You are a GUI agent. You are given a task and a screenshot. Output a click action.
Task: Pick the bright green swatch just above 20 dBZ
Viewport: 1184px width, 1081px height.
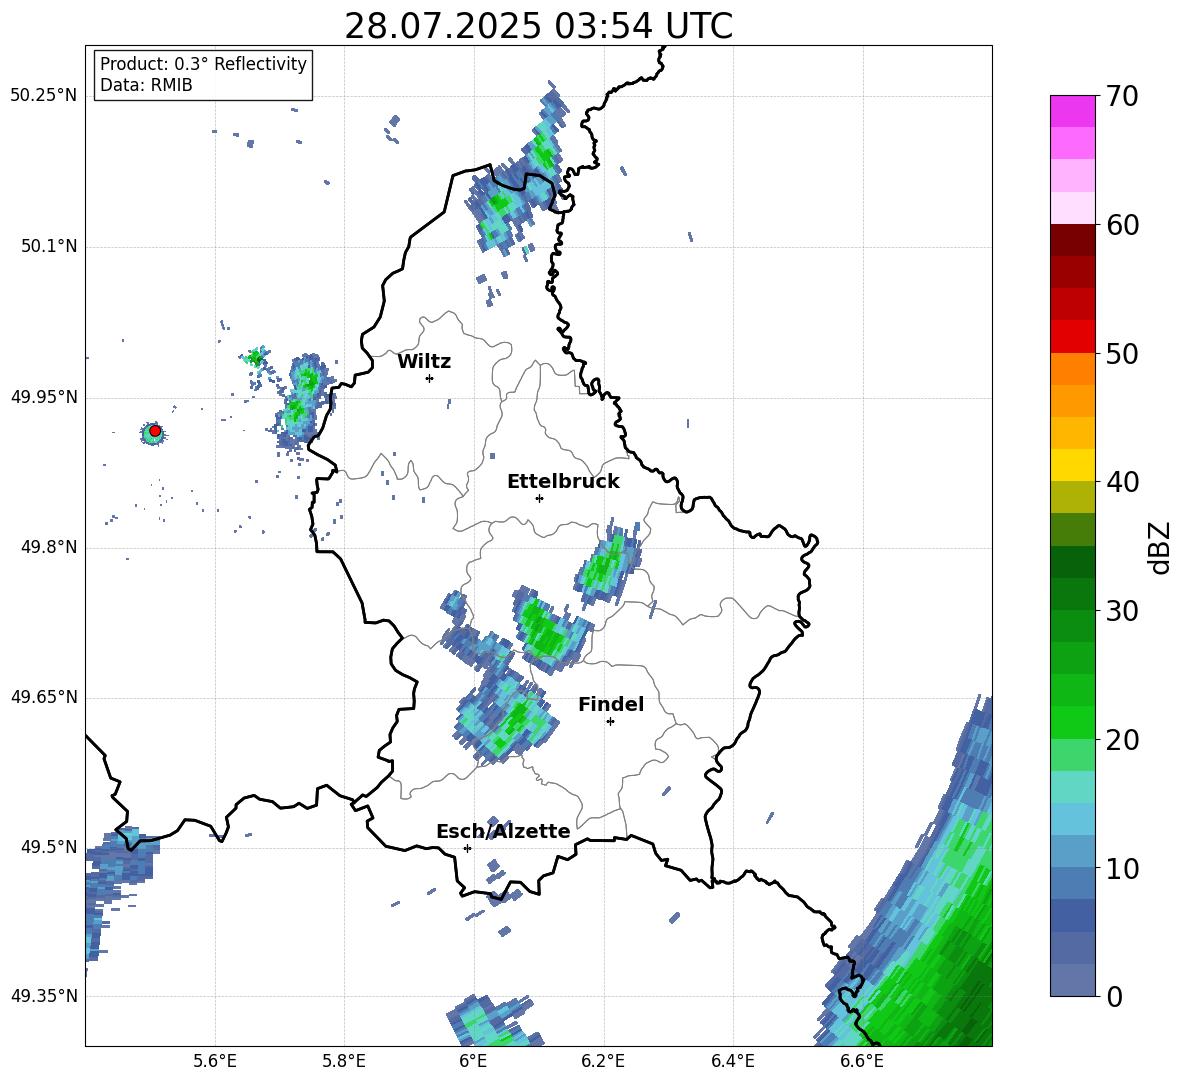tap(1072, 722)
